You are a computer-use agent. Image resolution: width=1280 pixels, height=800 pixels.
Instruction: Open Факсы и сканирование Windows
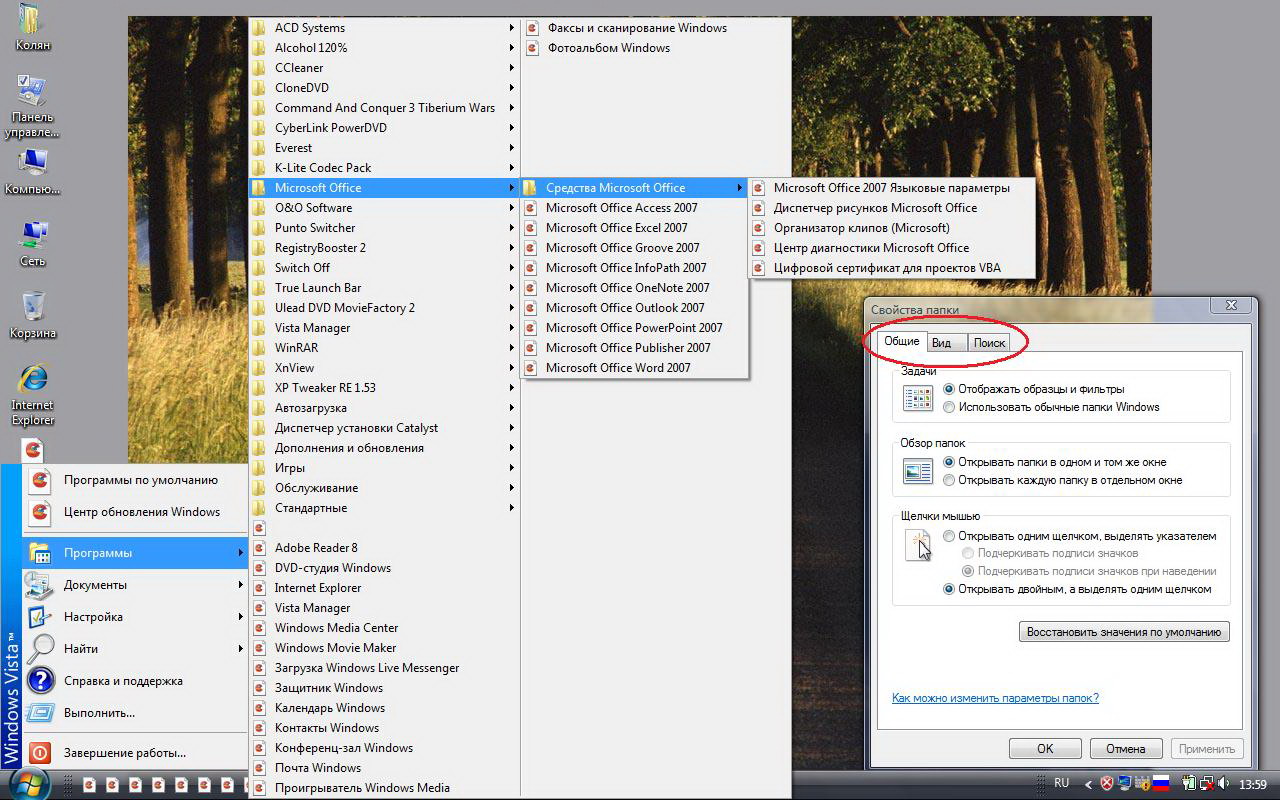[655, 28]
